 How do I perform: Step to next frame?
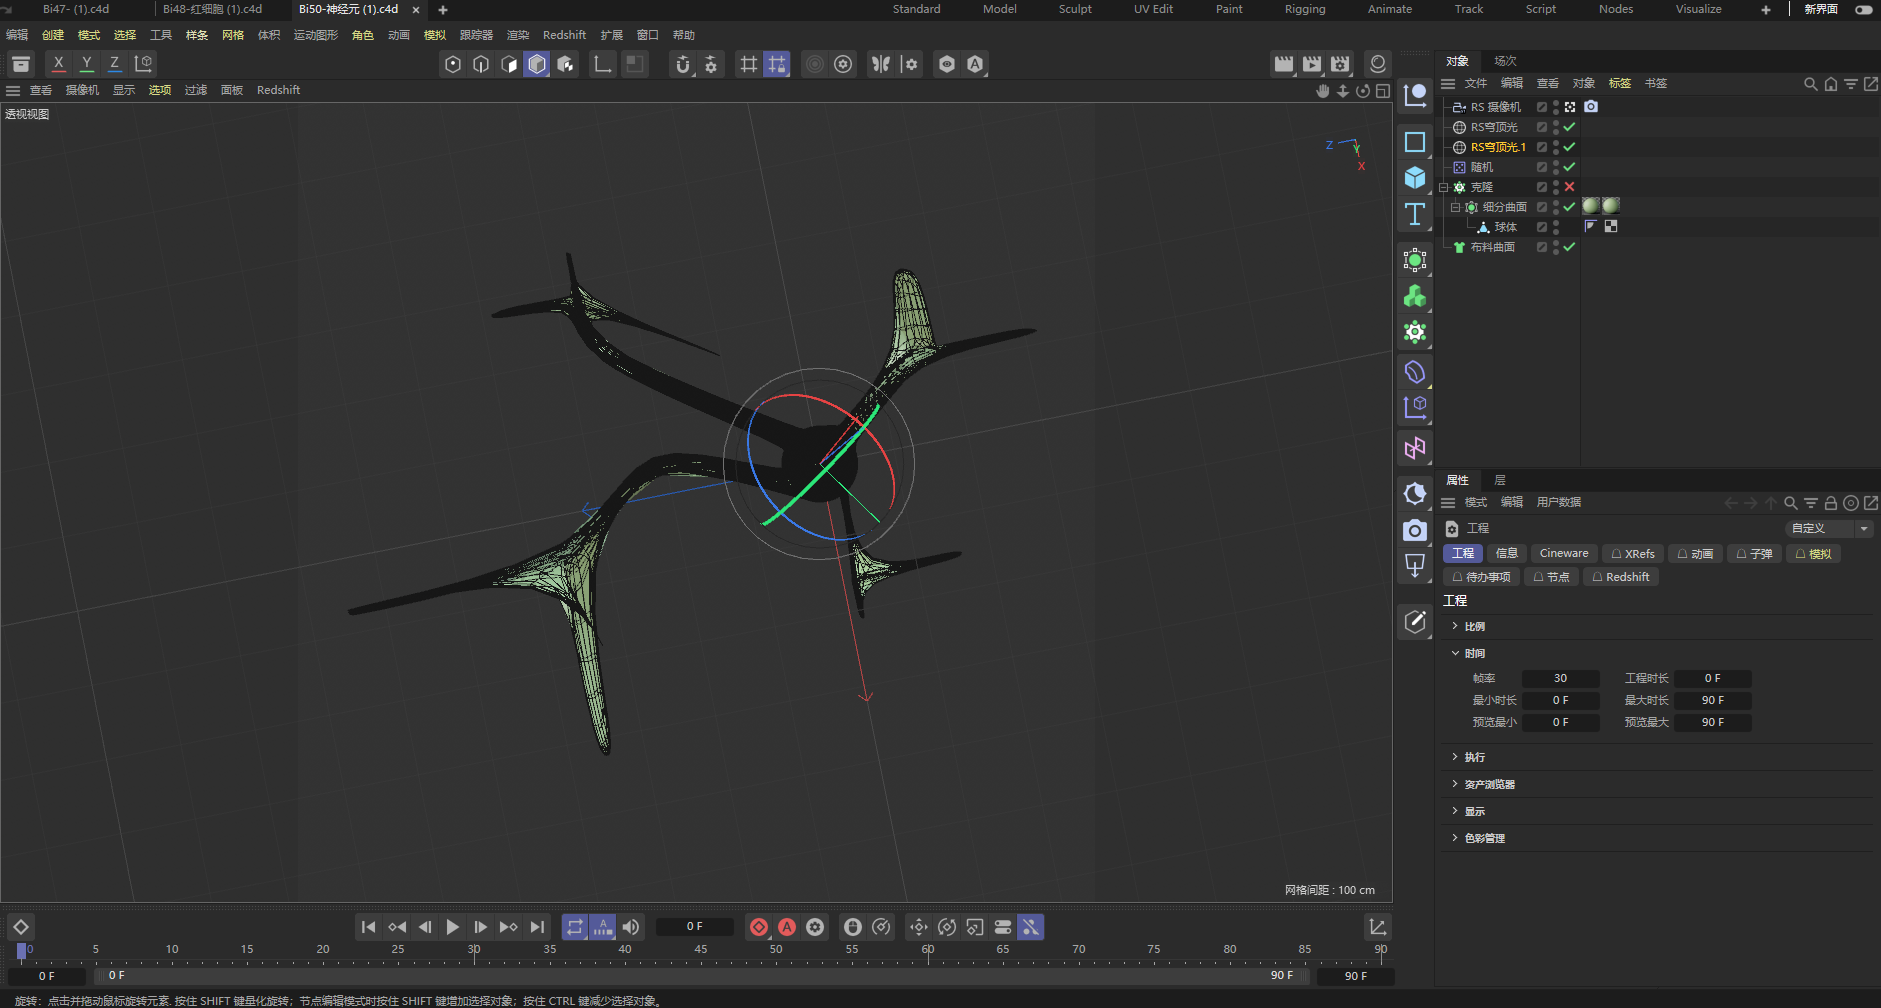pyautogui.click(x=481, y=927)
